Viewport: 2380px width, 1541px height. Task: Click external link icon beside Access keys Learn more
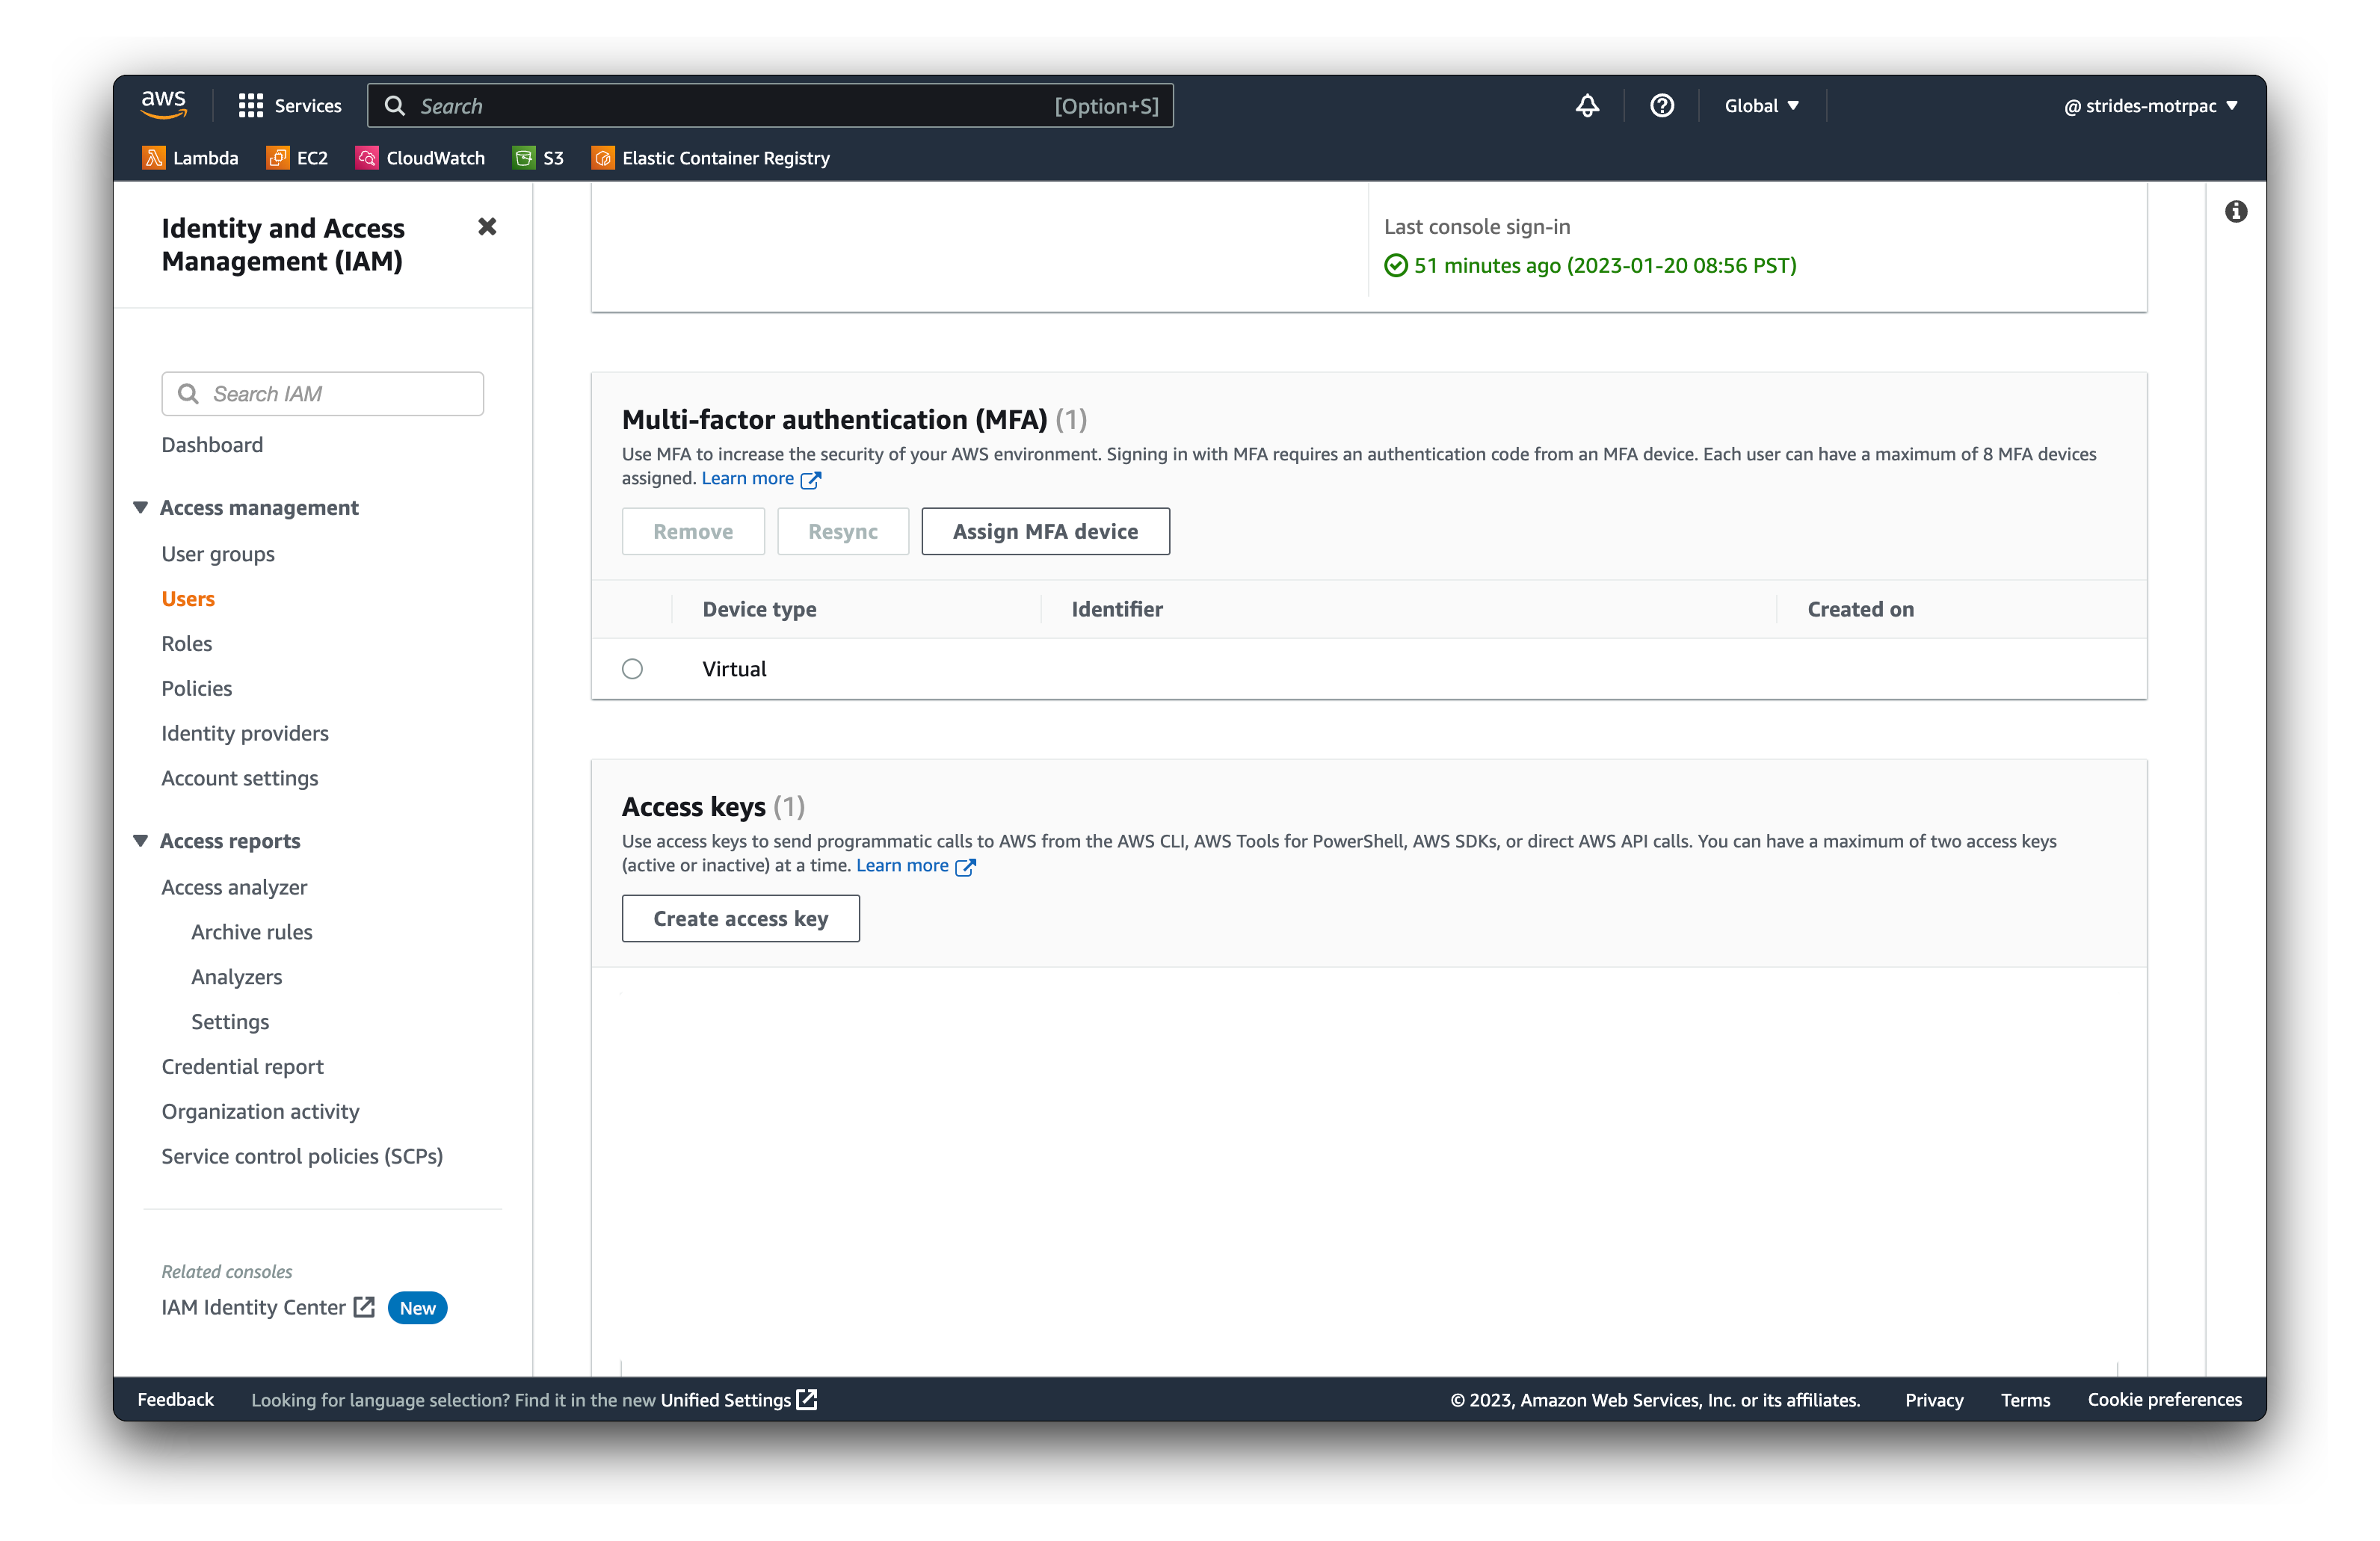(x=965, y=867)
